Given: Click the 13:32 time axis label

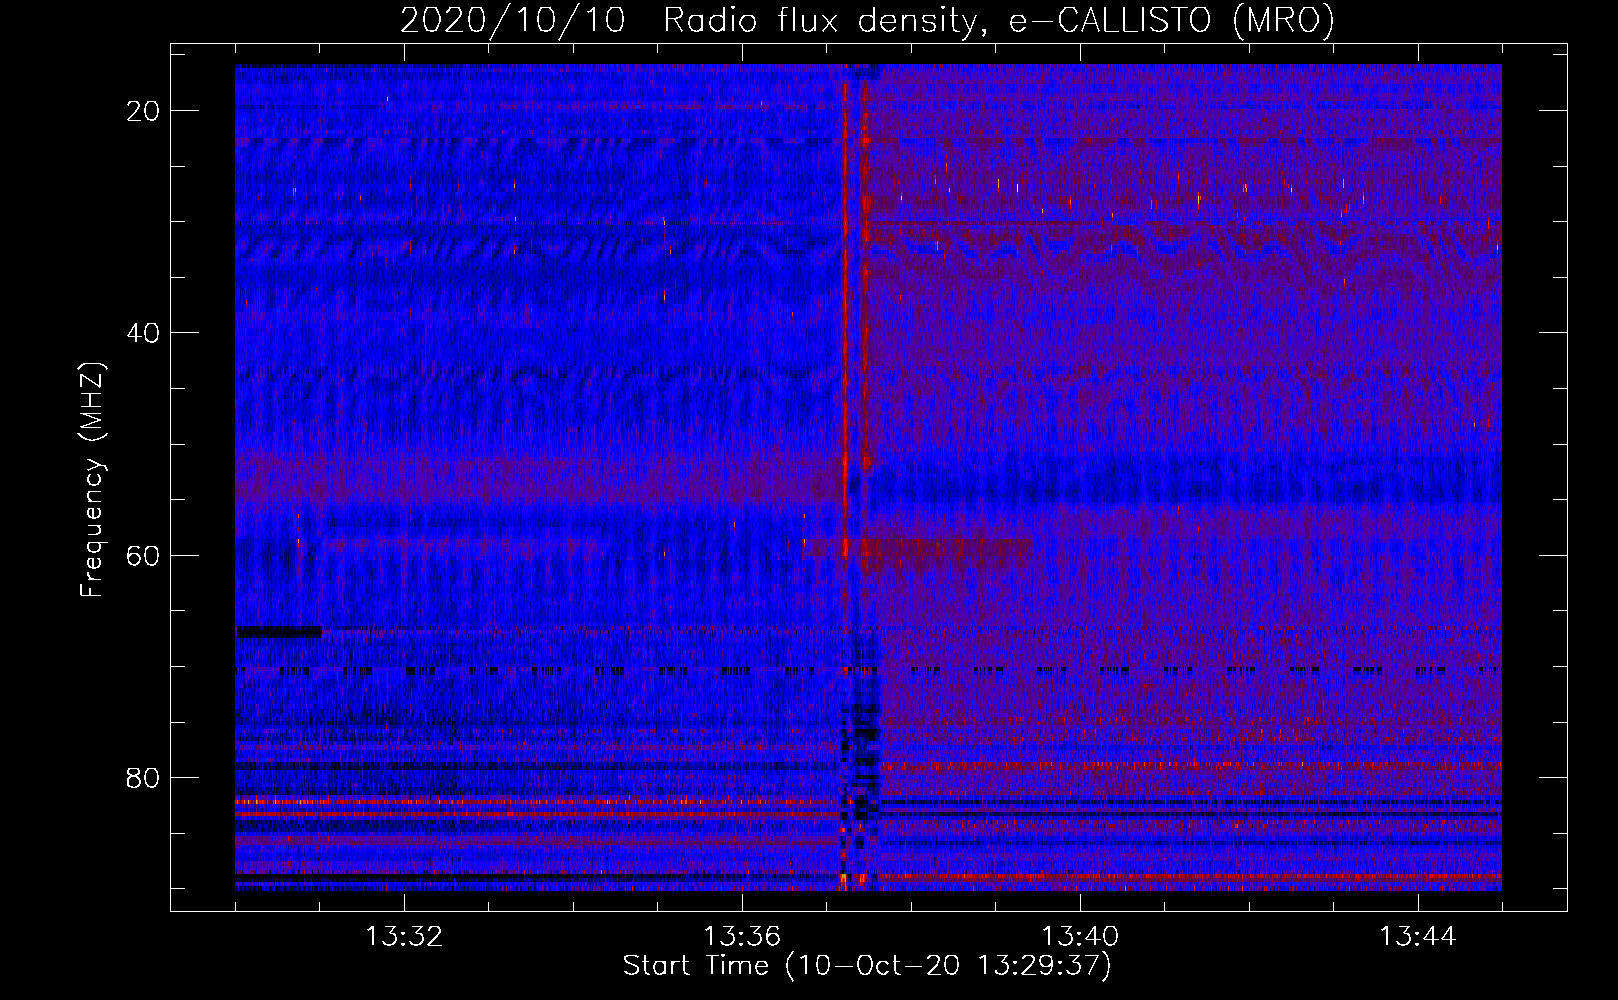Looking at the screenshot, I should click(404, 937).
